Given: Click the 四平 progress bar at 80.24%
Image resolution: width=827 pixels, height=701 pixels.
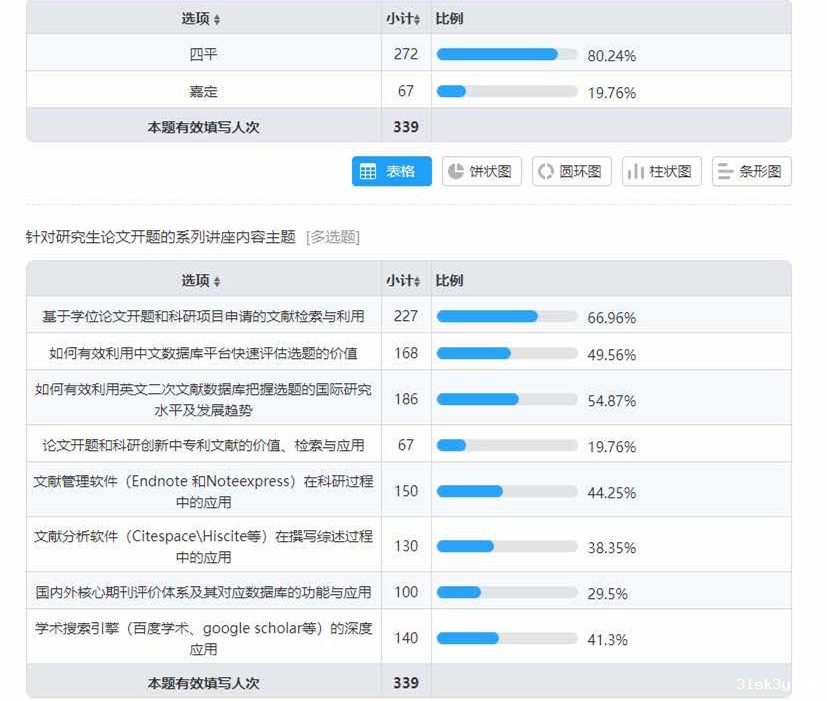Looking at the screenshot, I should click(x=507, y=55).
